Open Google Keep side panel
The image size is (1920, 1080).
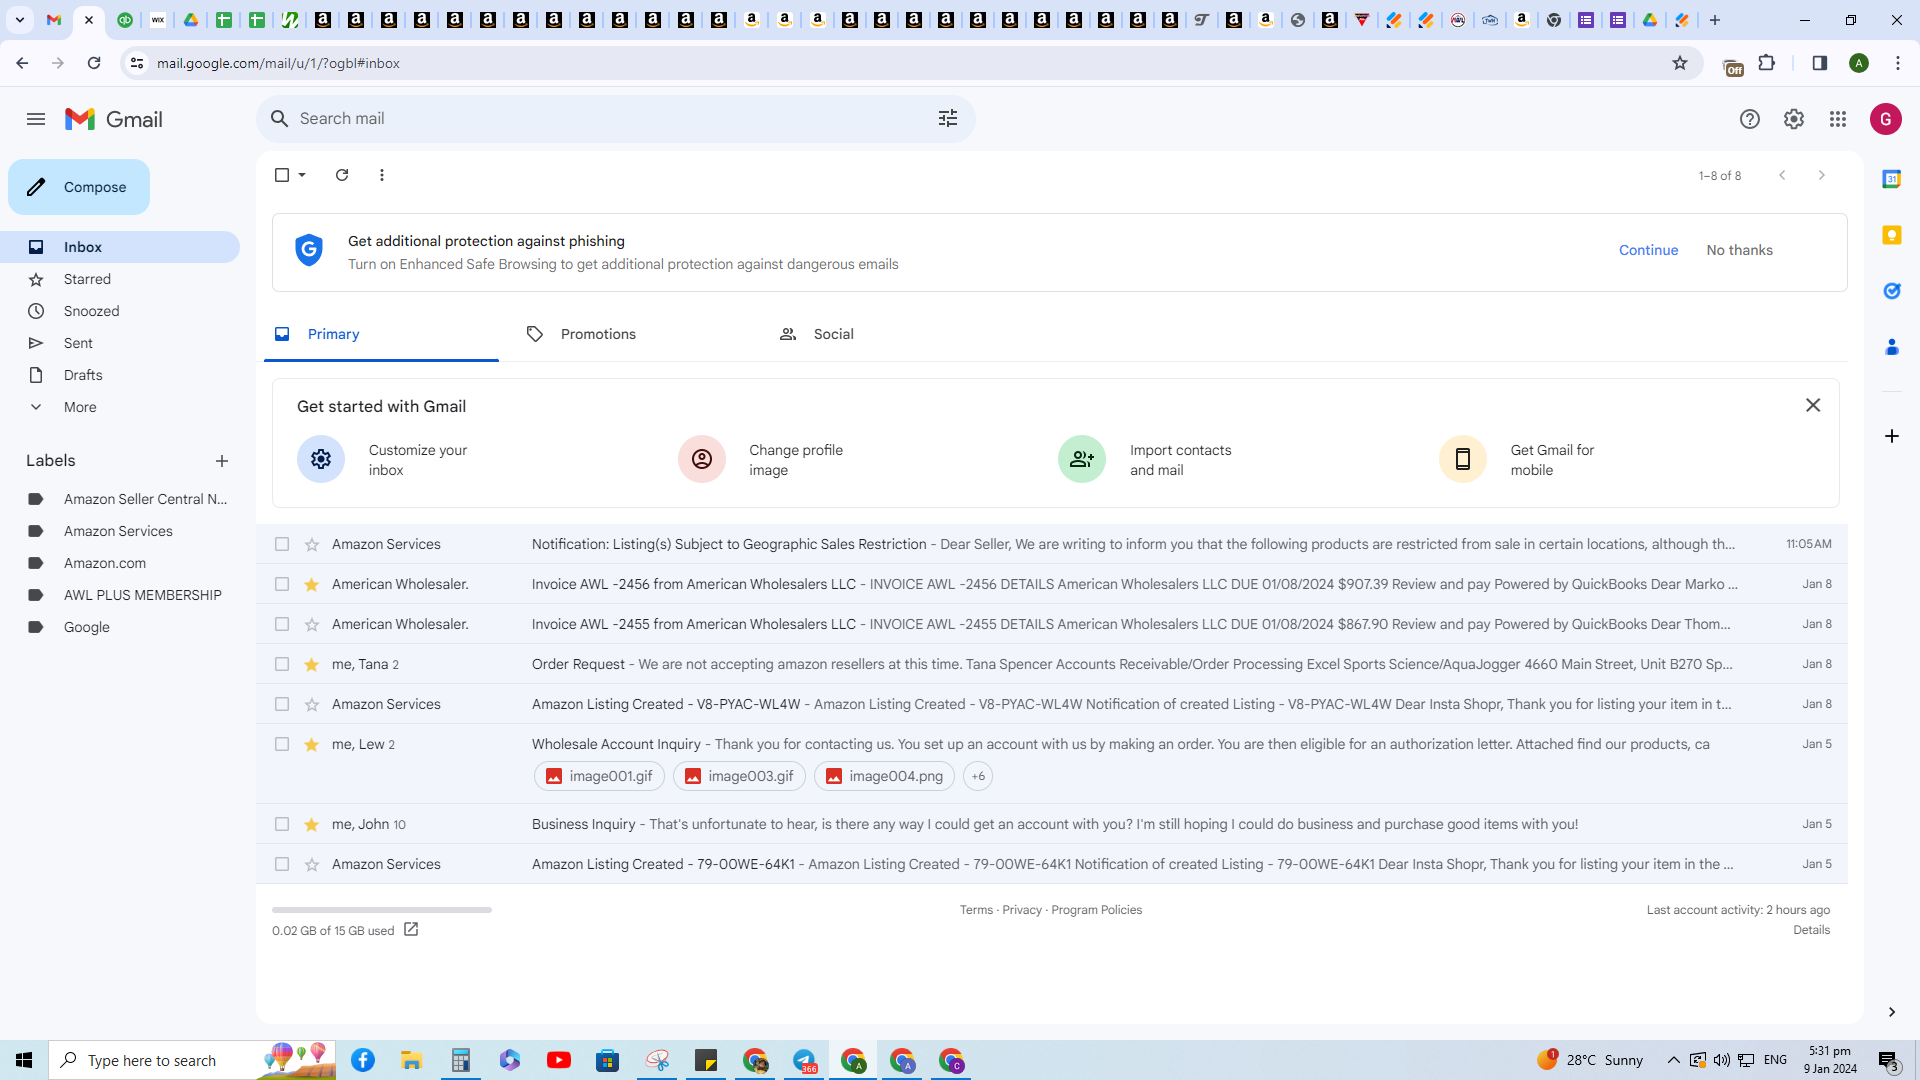1892,235
